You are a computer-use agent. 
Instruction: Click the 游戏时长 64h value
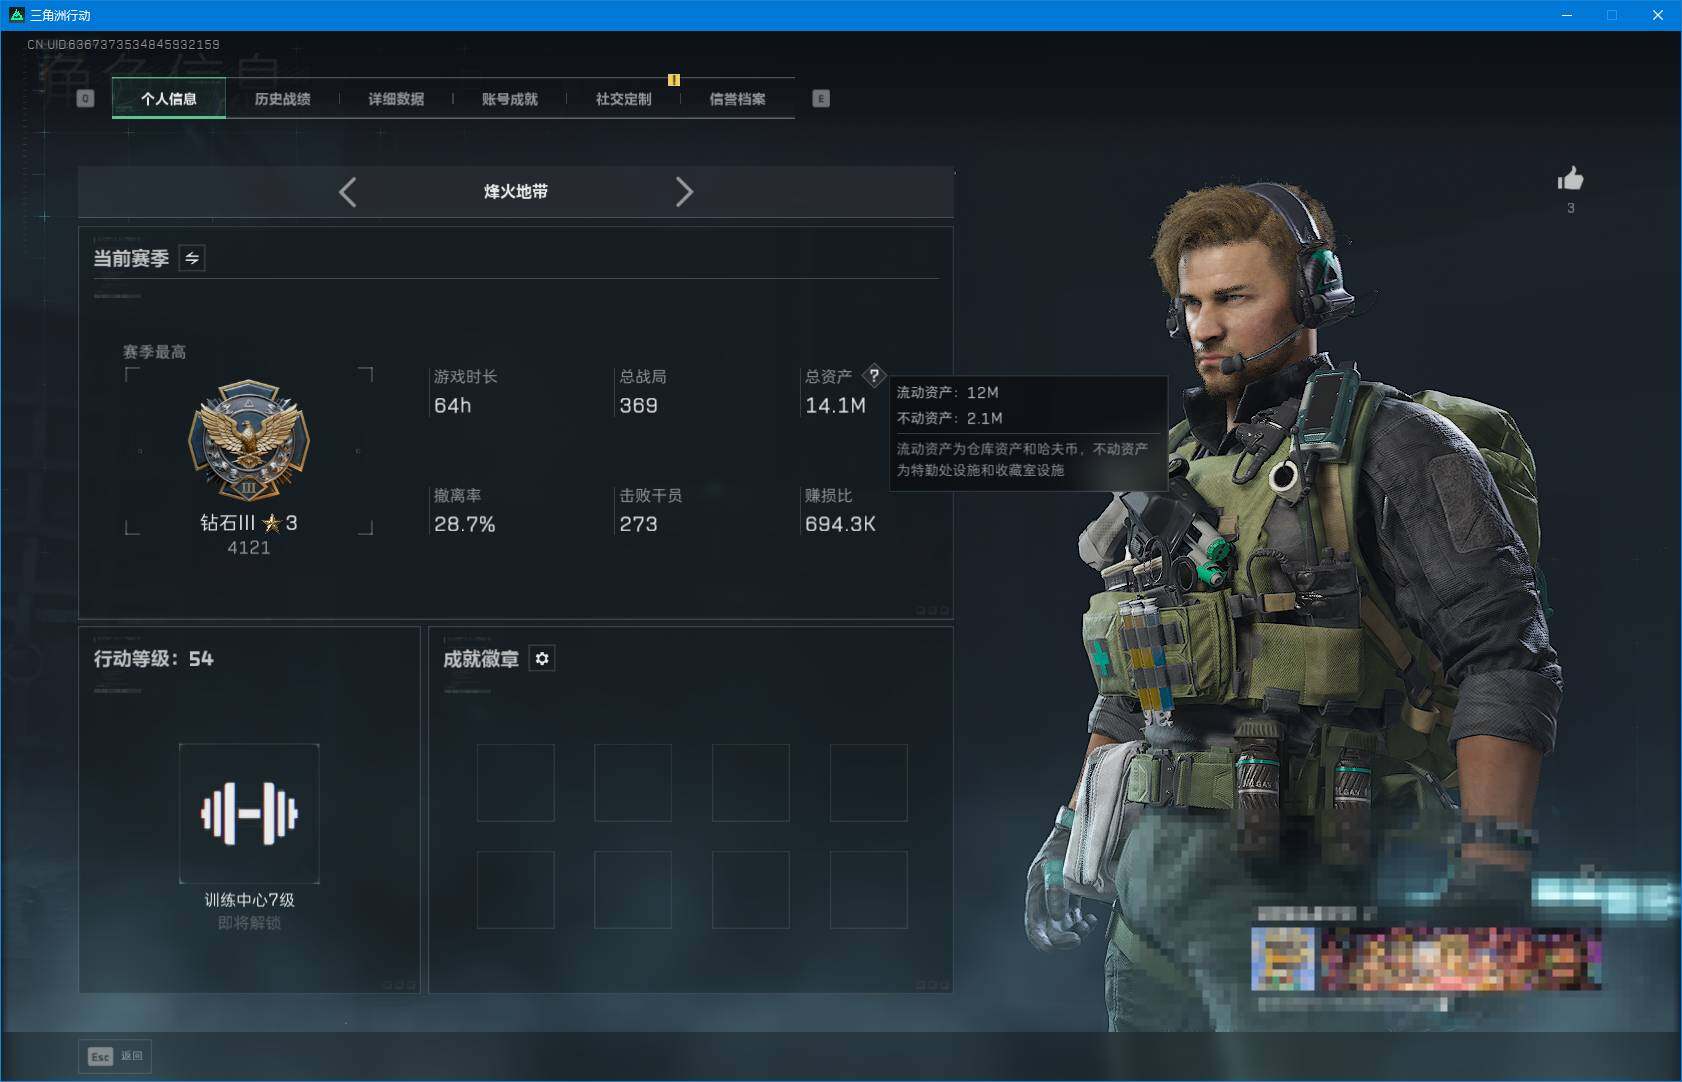coord(452,406)
